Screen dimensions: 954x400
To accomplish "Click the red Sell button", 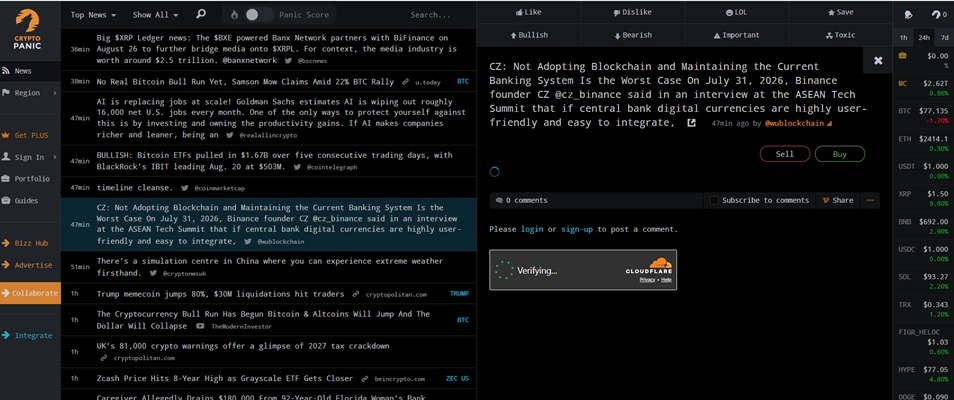I will pos(784,154).
